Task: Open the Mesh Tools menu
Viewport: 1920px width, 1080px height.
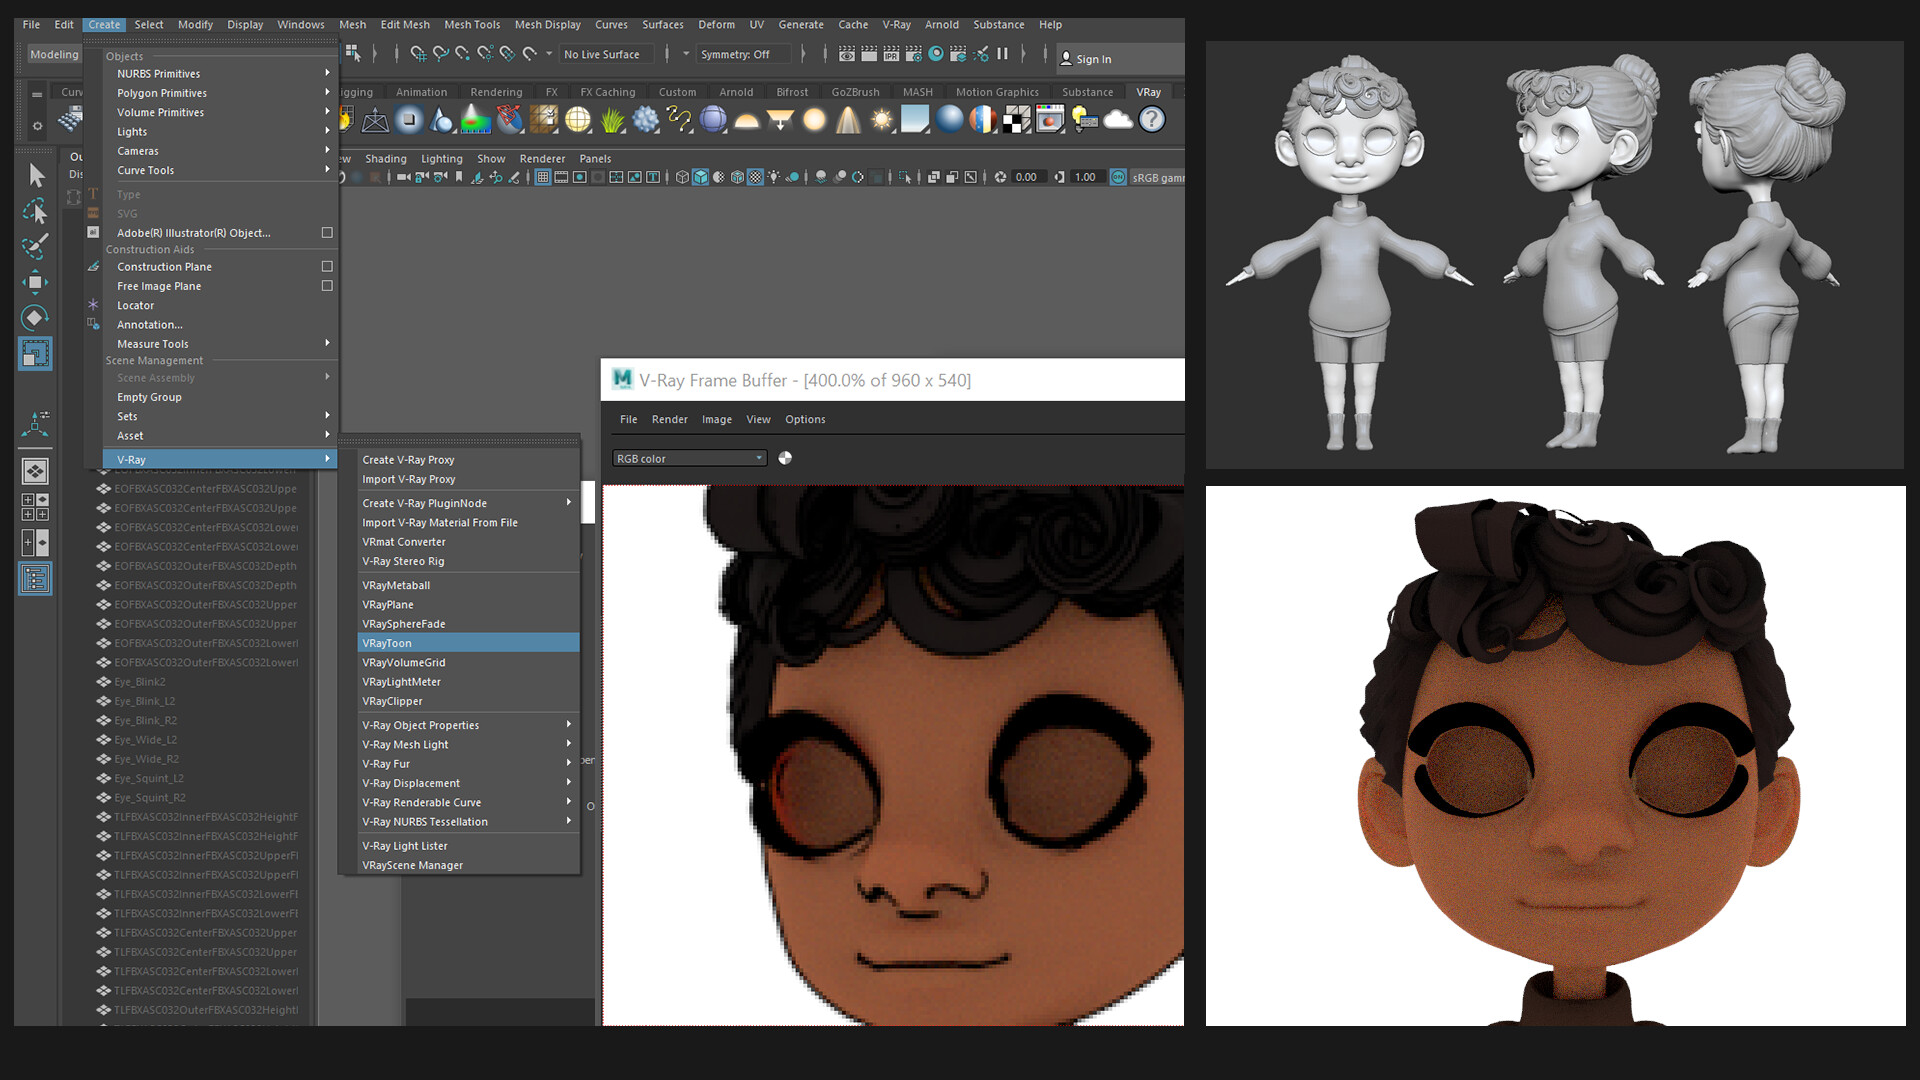Action: click(472, 24)
